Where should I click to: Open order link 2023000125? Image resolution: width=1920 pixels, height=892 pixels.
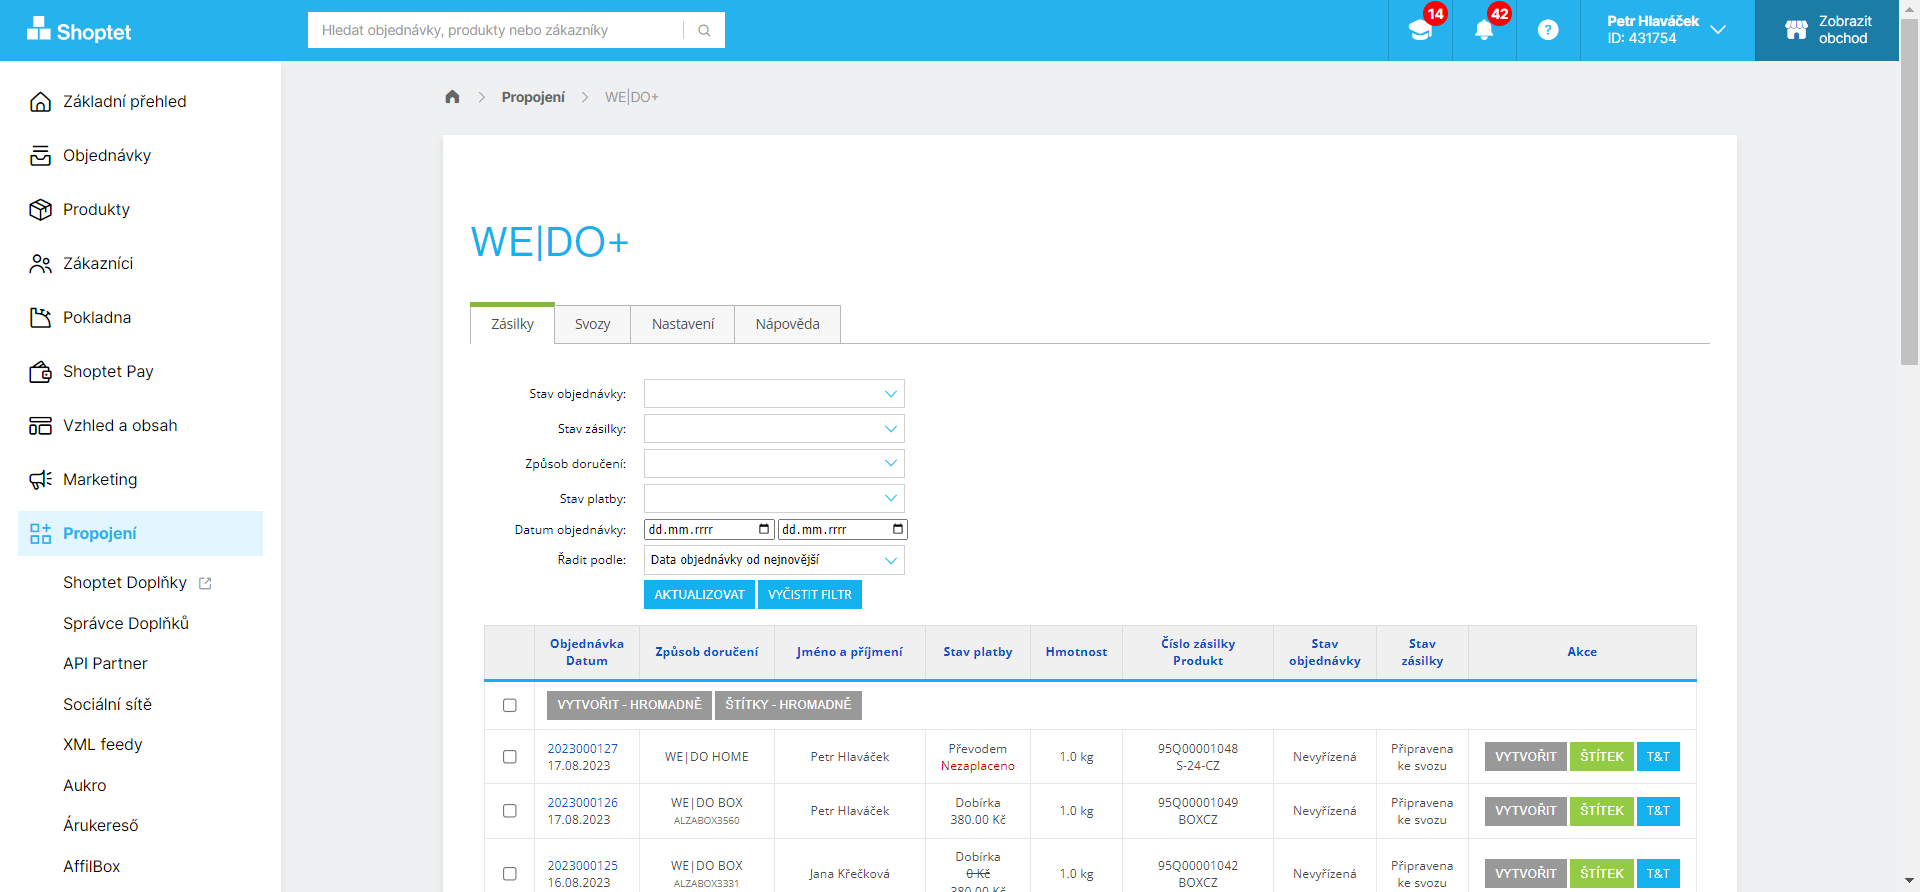[583, 866]
